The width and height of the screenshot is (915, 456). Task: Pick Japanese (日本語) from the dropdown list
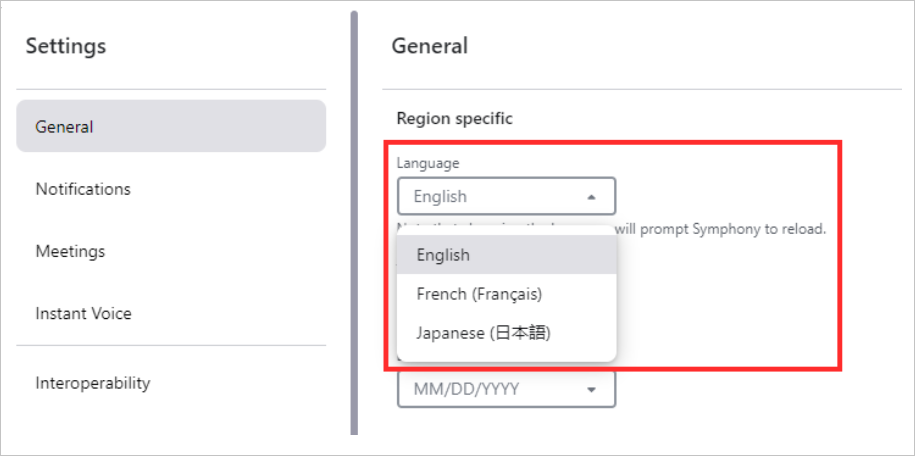(x=507, y=333)
